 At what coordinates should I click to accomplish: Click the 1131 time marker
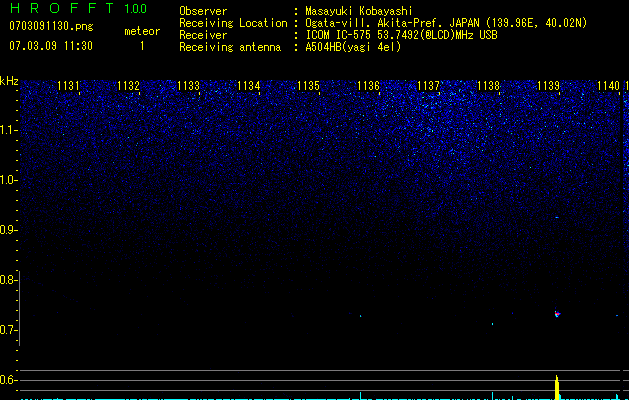pyautogui.click(x=68, y=86)
